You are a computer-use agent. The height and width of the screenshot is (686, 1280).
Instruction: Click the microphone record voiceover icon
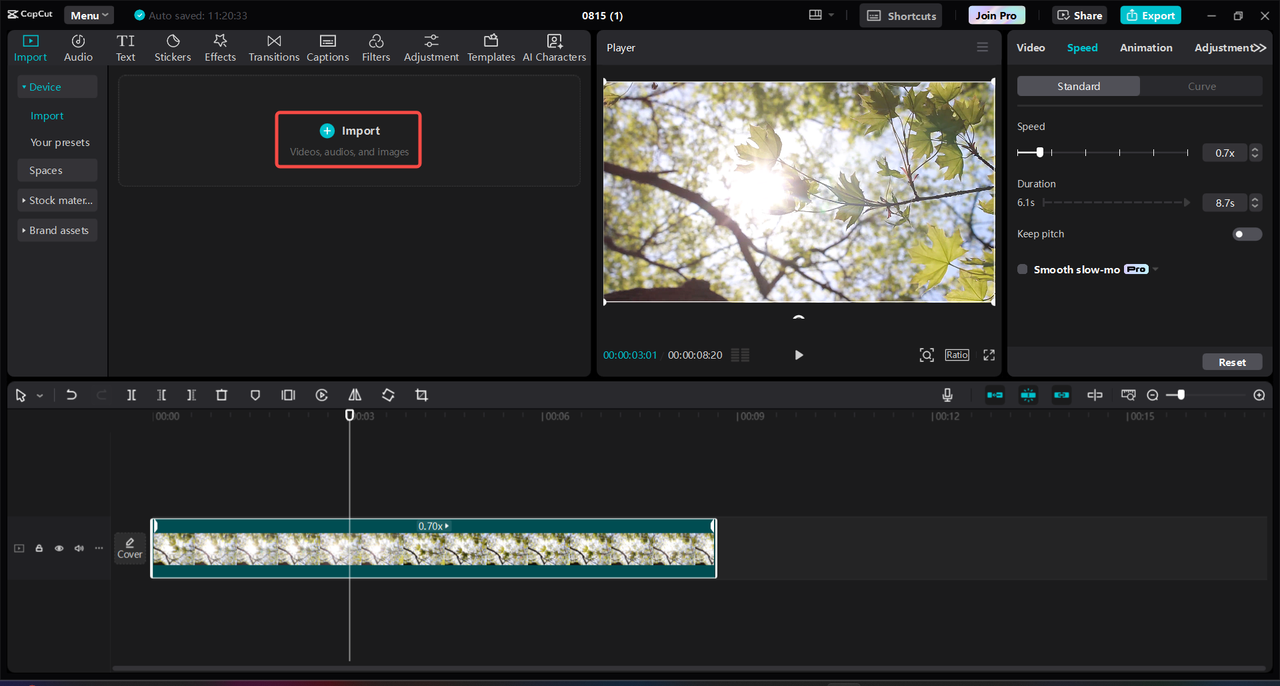click(x=947, y=395)
